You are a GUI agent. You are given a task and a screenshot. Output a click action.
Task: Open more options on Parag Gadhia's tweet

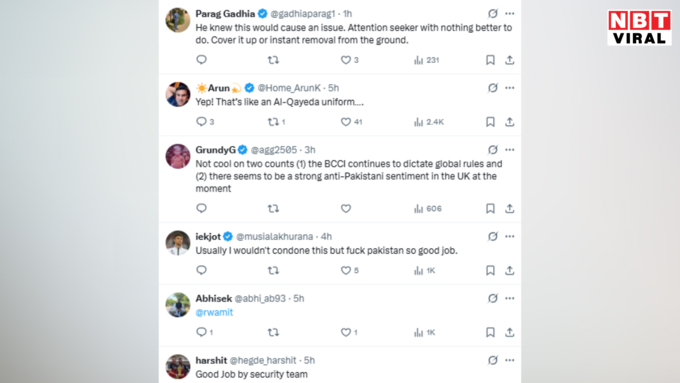tap(510, 13)
